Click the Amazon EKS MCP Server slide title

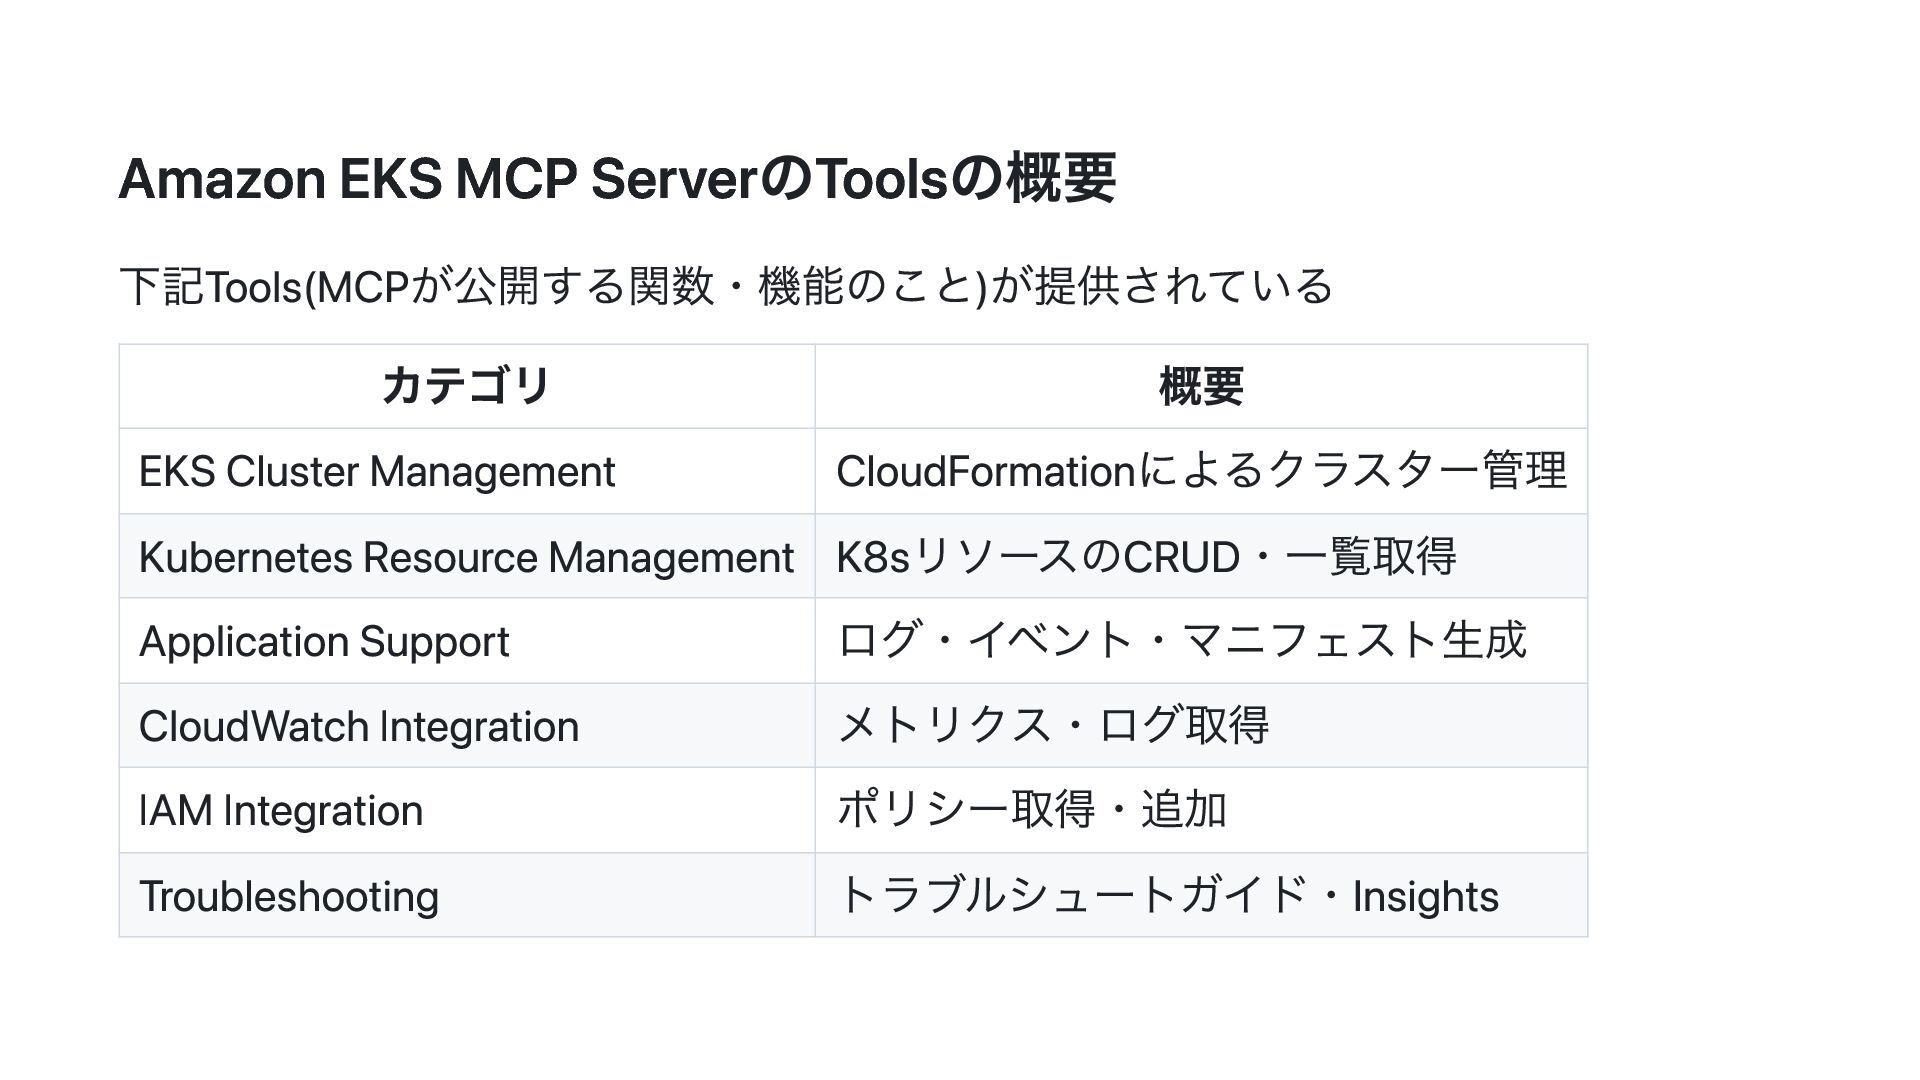click(x=616, y=179)
